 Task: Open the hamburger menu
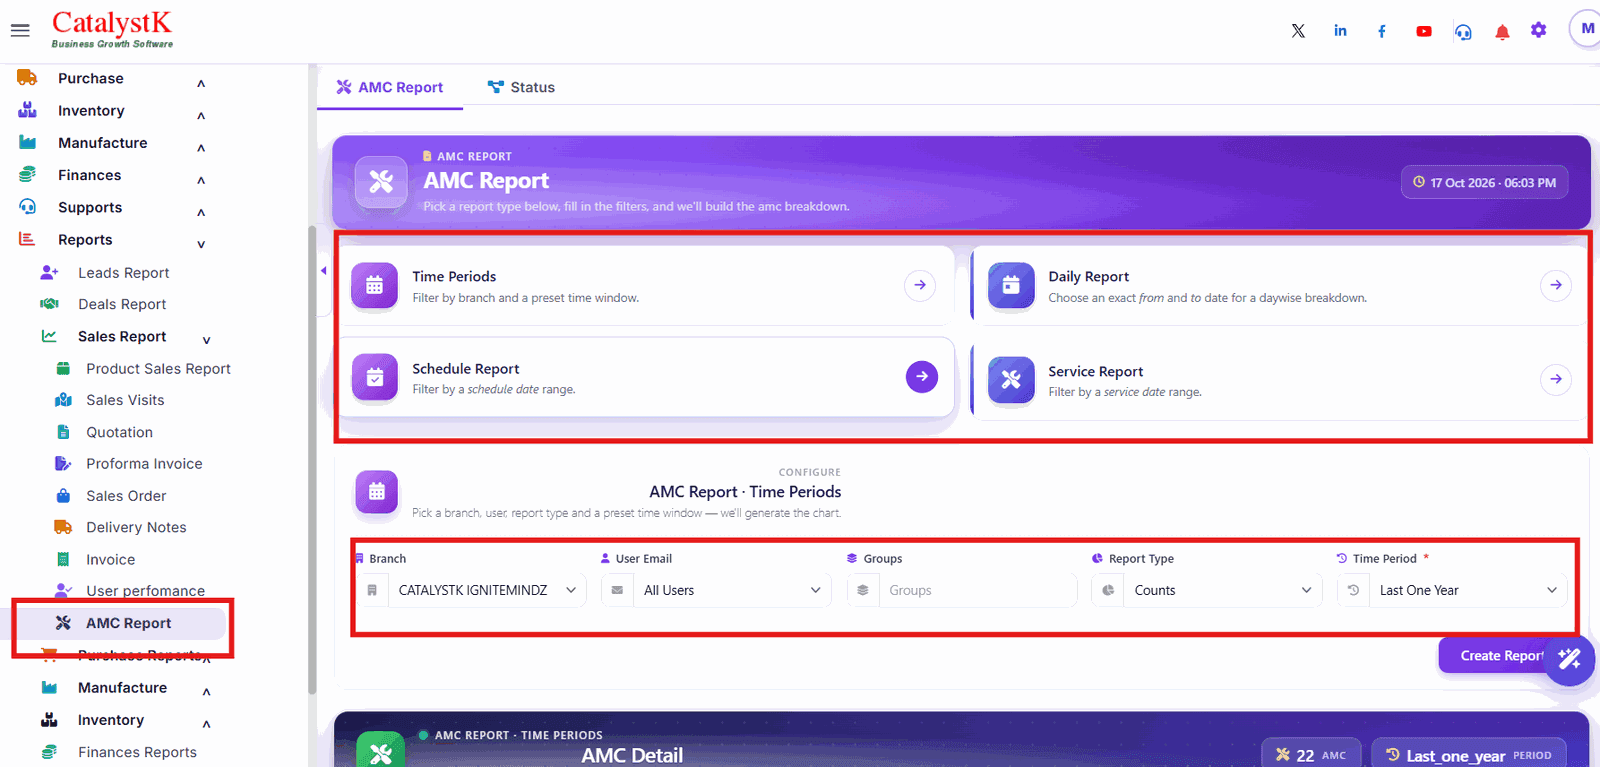20,30
